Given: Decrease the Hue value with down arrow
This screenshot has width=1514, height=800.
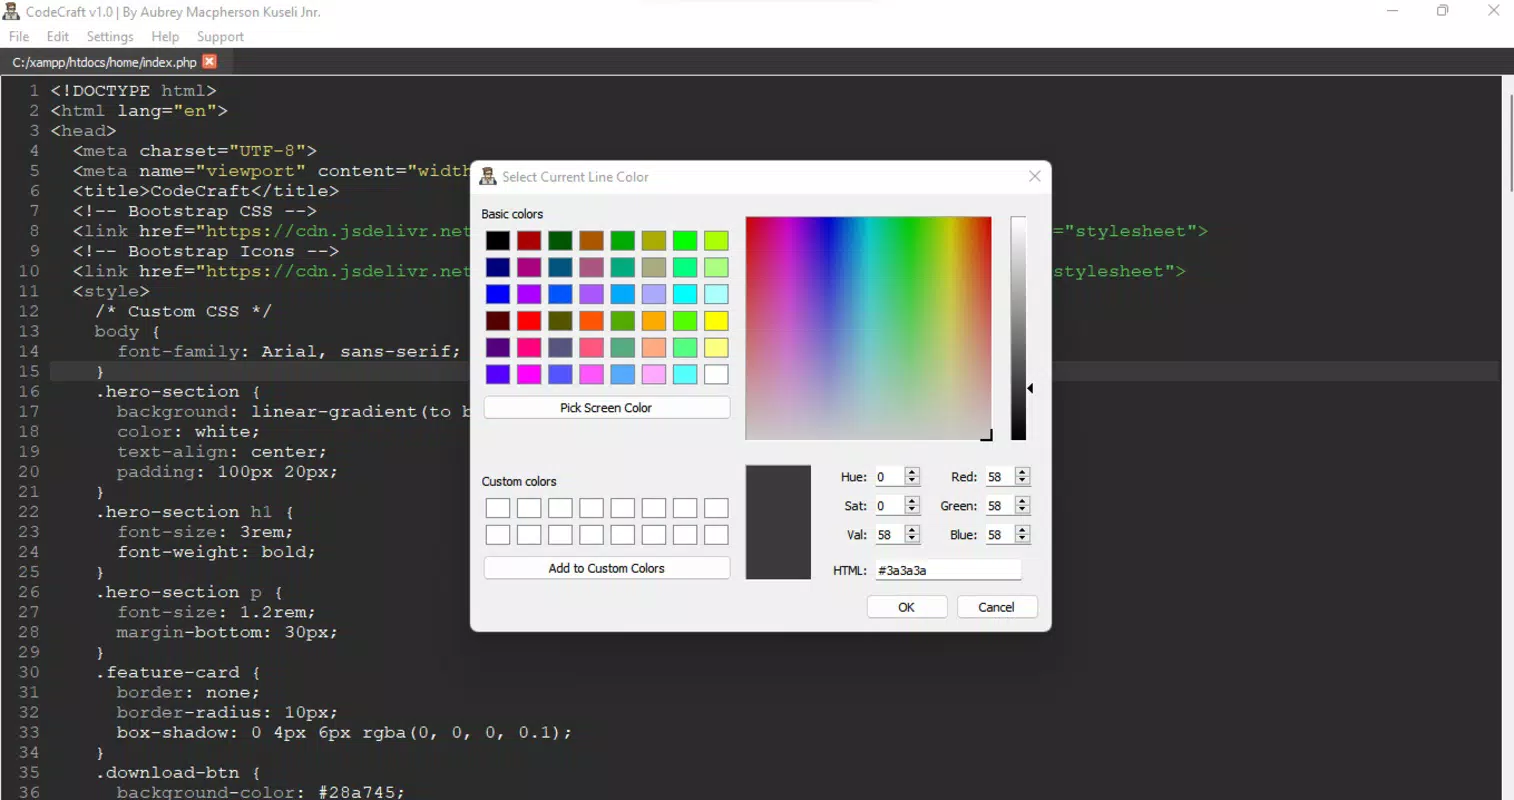Looking at the screenshot, I should [912, 481].
